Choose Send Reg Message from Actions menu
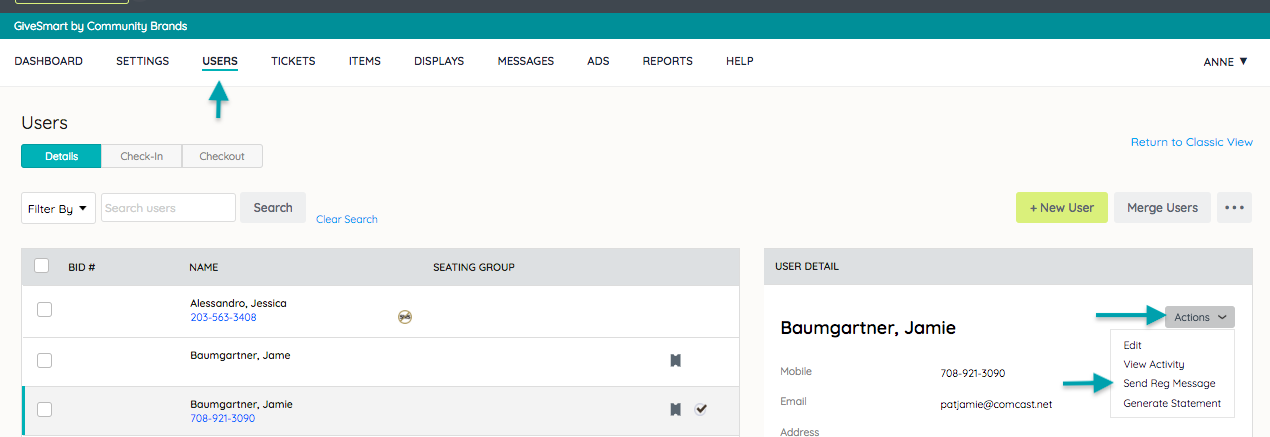 (1169, 384)
